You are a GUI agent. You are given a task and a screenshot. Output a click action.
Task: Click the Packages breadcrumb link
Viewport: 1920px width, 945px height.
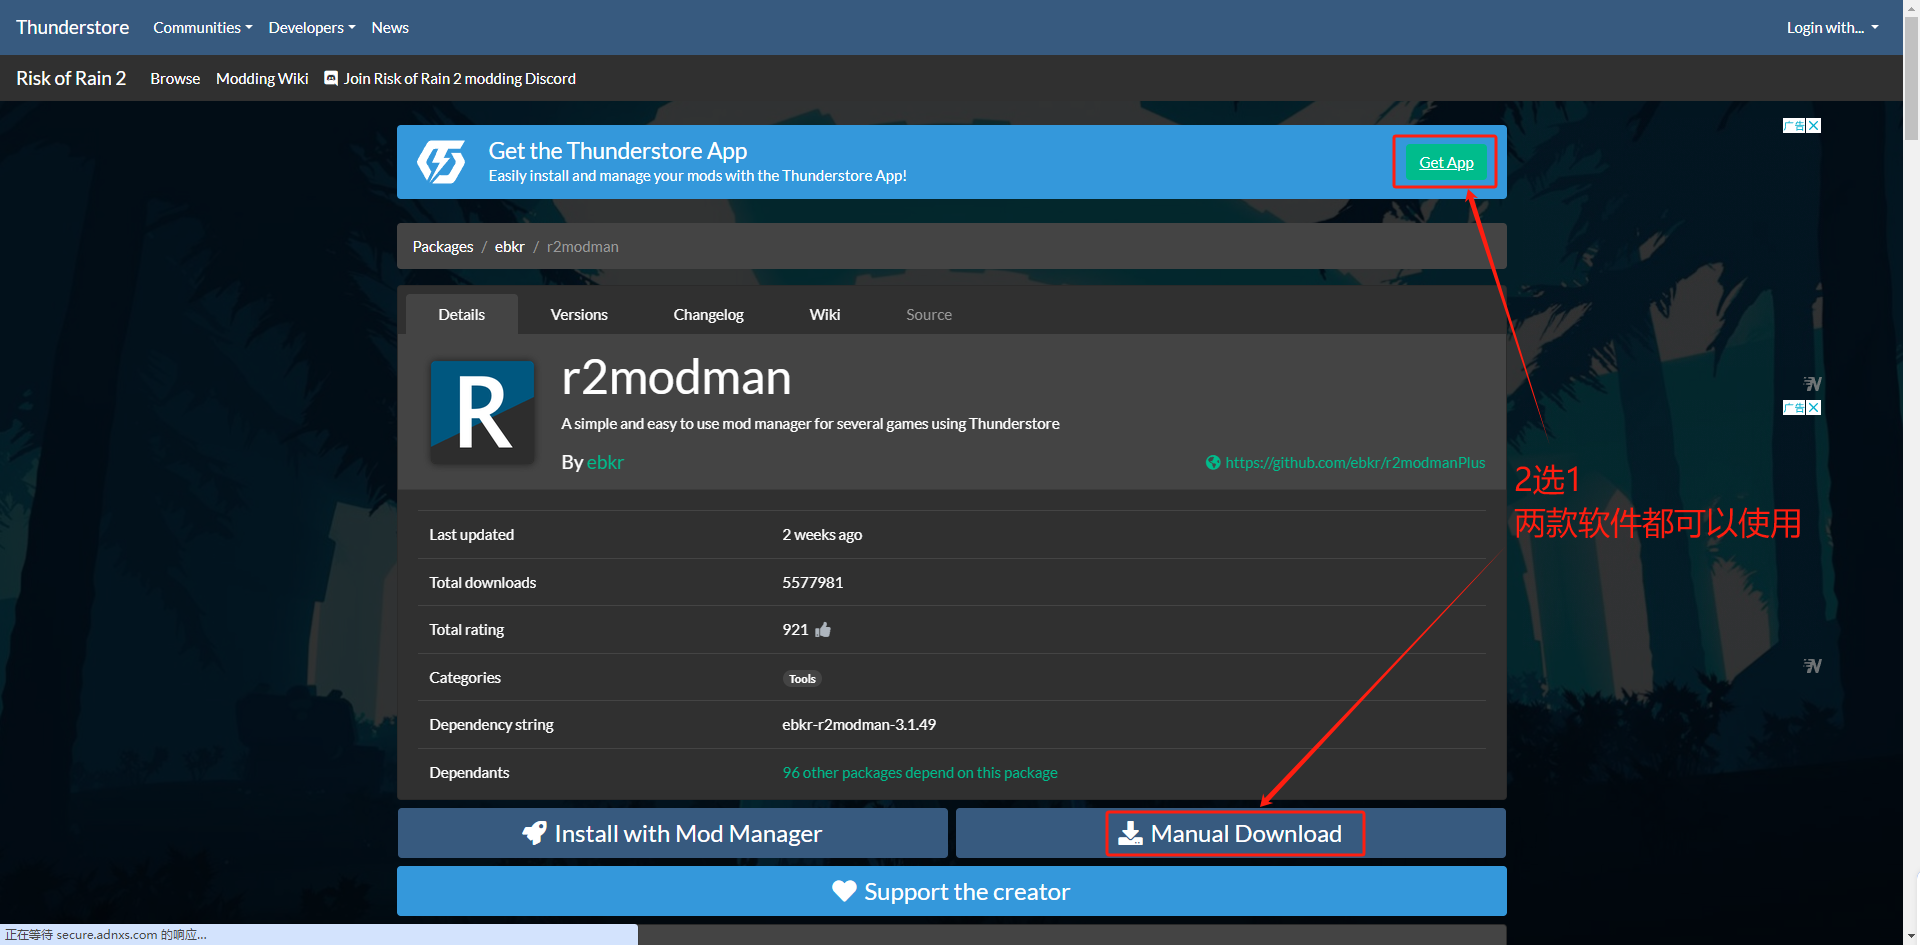coord(443,247)
